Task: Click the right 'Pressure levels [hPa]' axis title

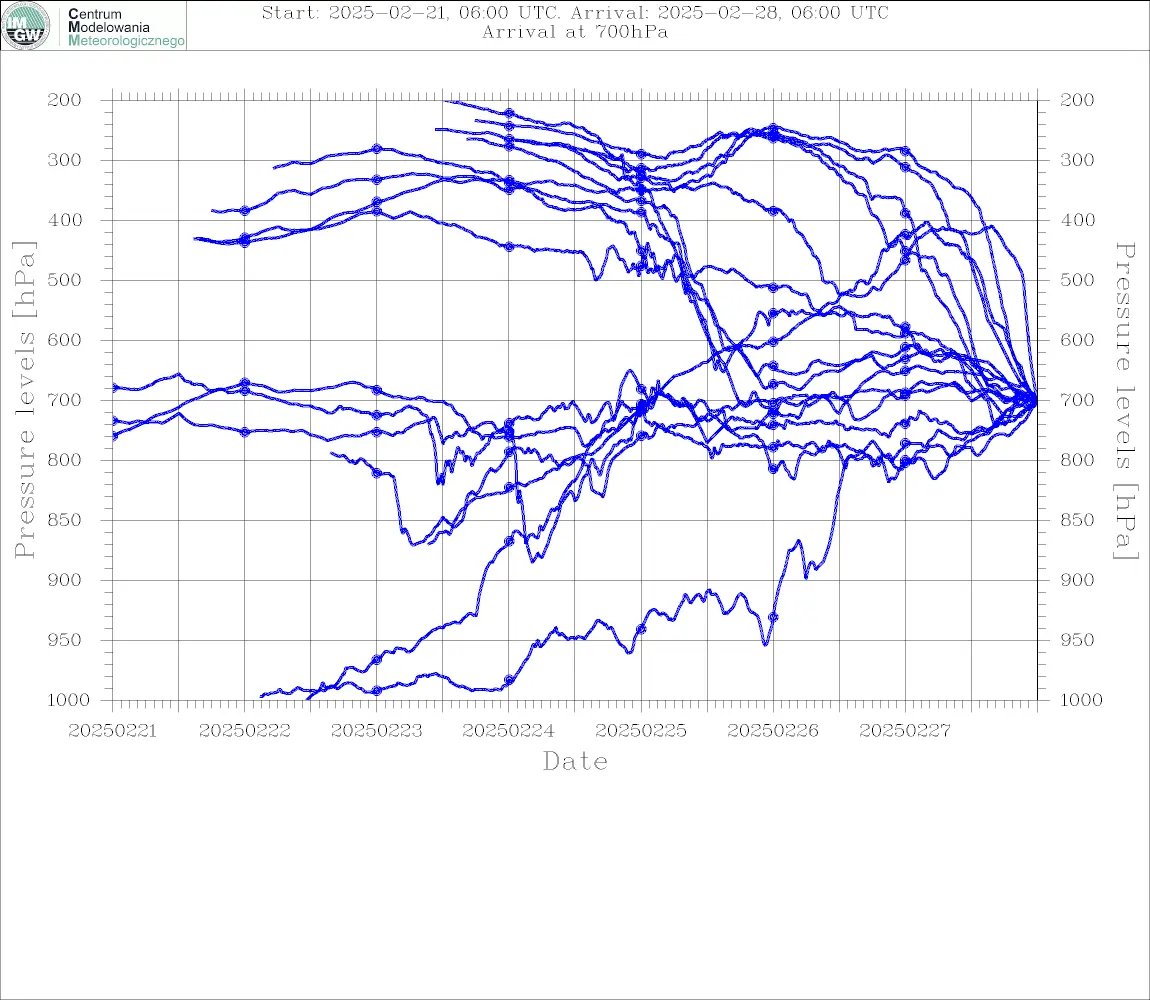Action: (1126, 401)
